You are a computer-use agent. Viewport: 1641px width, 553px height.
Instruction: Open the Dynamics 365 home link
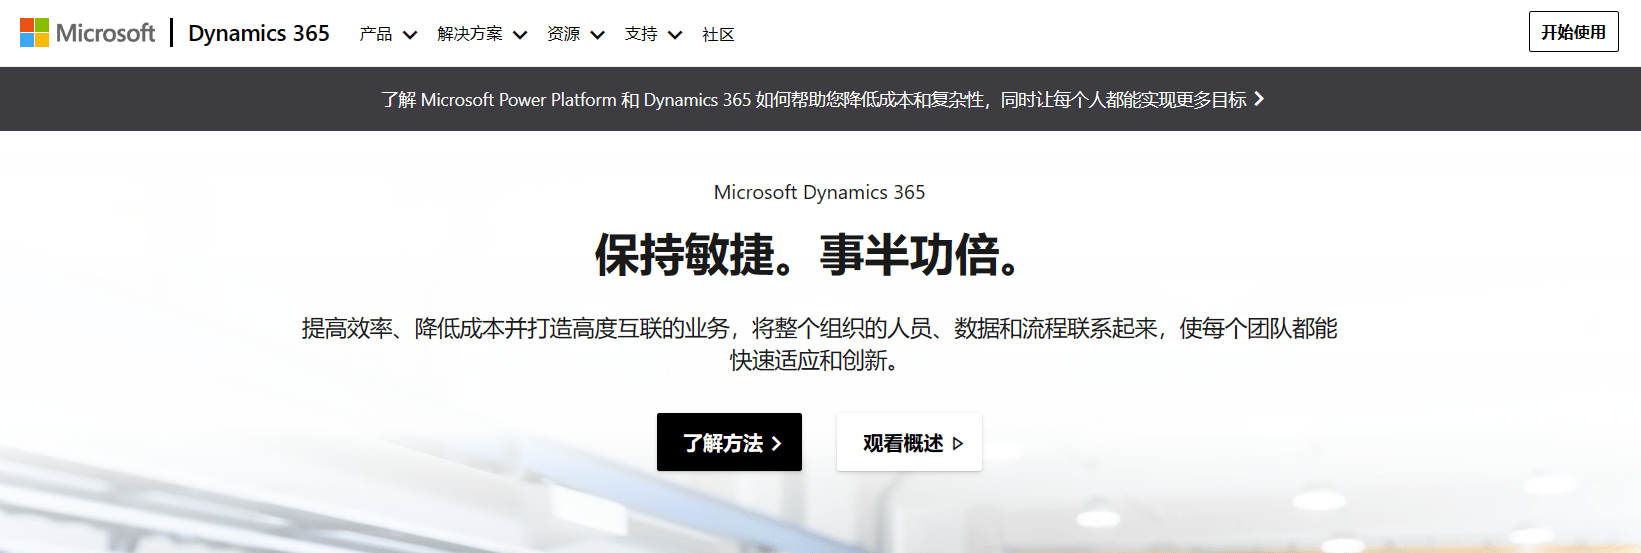point(259,33)
